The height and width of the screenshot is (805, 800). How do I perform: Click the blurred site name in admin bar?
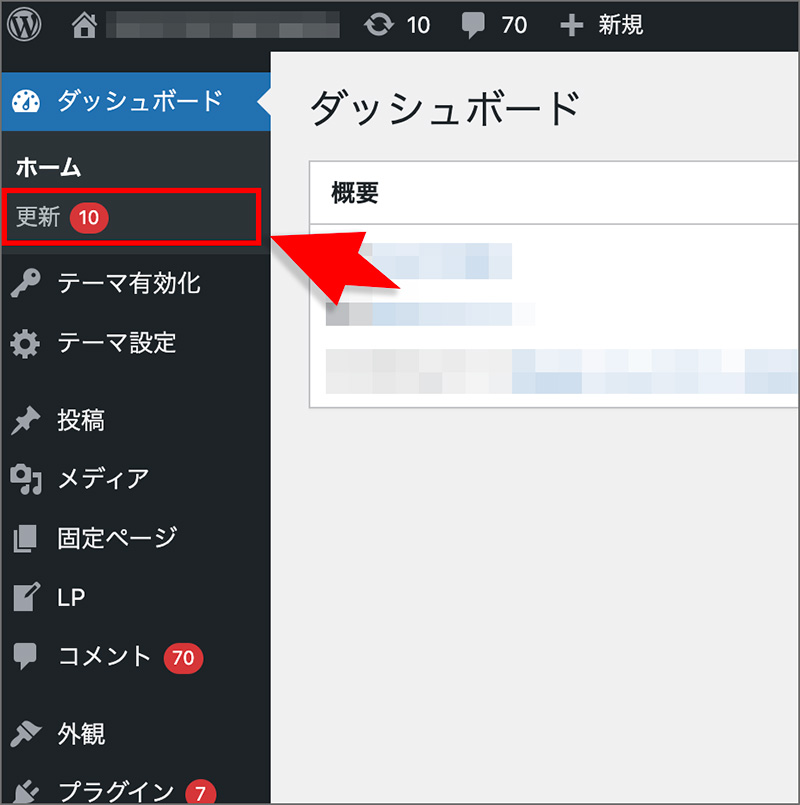click(x=223, y=25)
